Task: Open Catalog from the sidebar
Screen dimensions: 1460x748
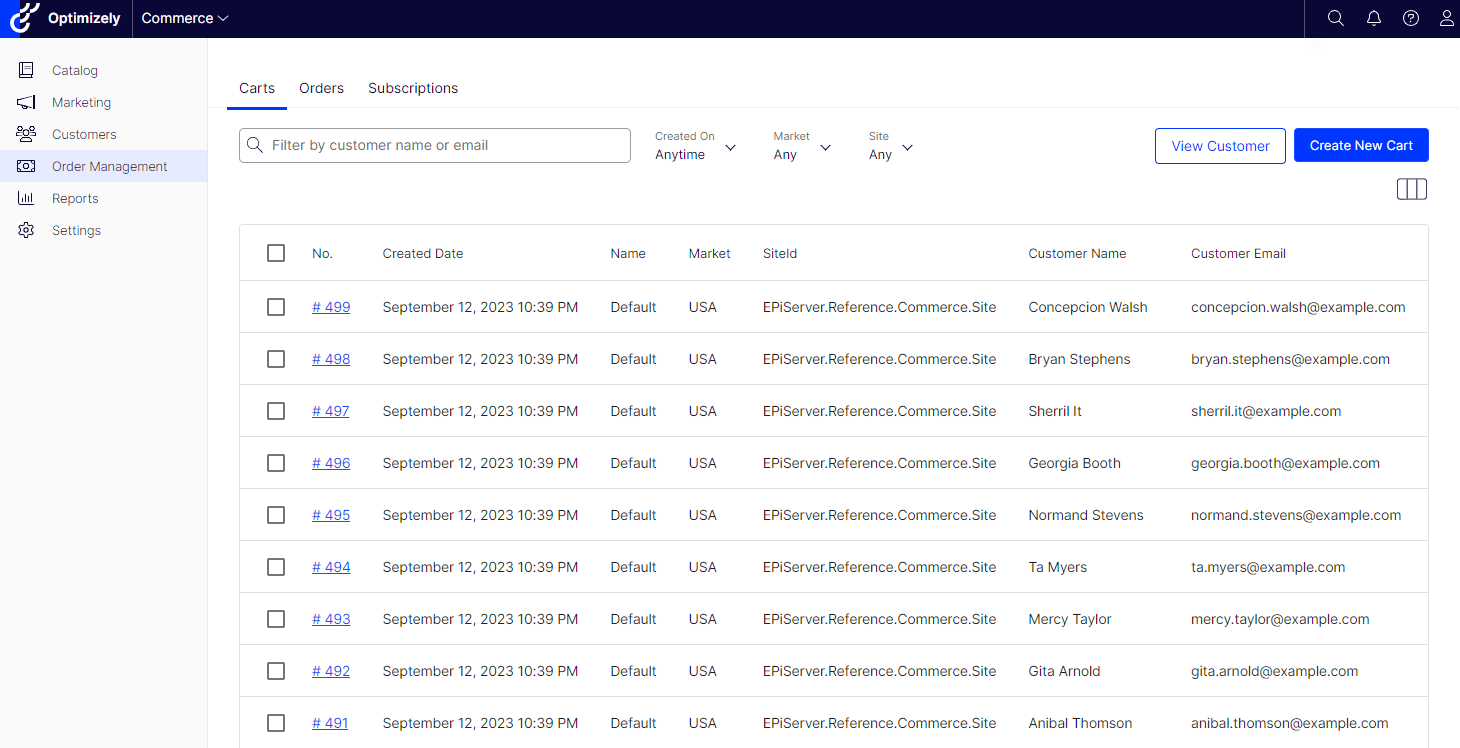Action: pos(75,70)
